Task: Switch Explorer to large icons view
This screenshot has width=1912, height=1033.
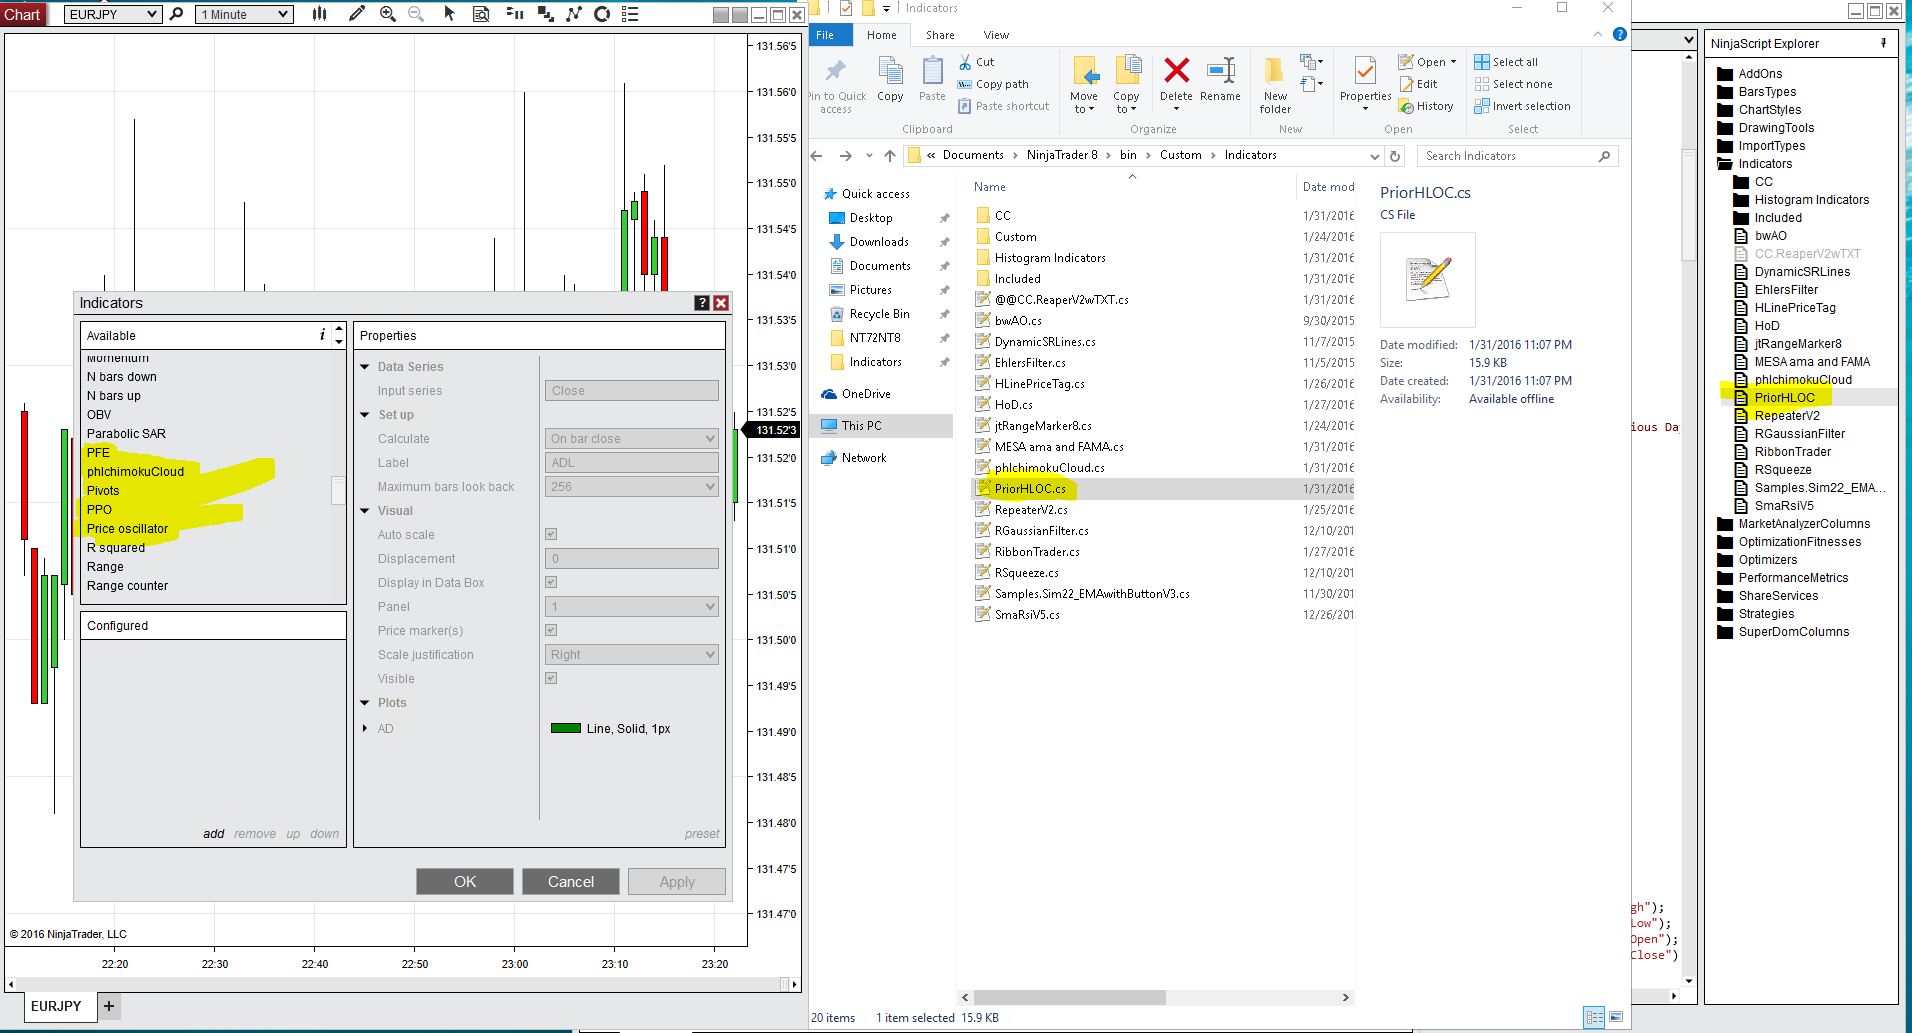Action: (x=1616, y=1017)
